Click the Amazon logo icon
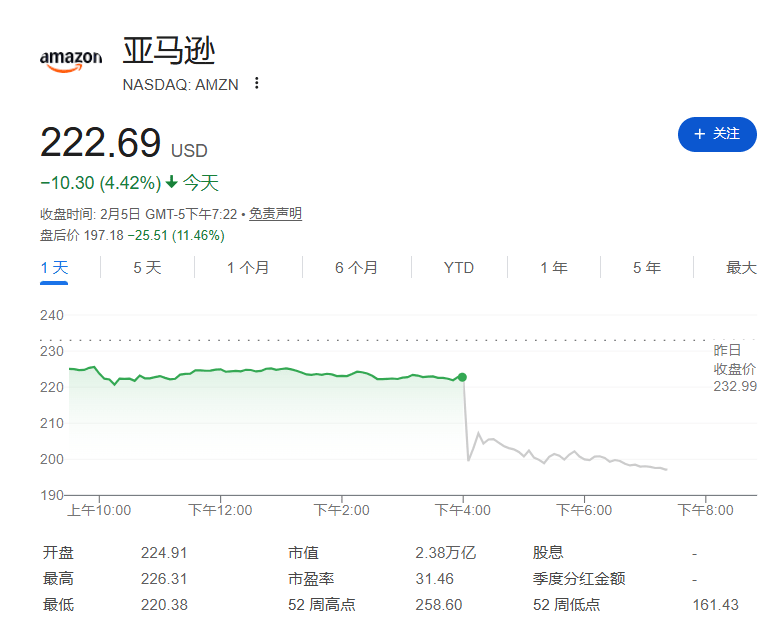 [71, 60]
